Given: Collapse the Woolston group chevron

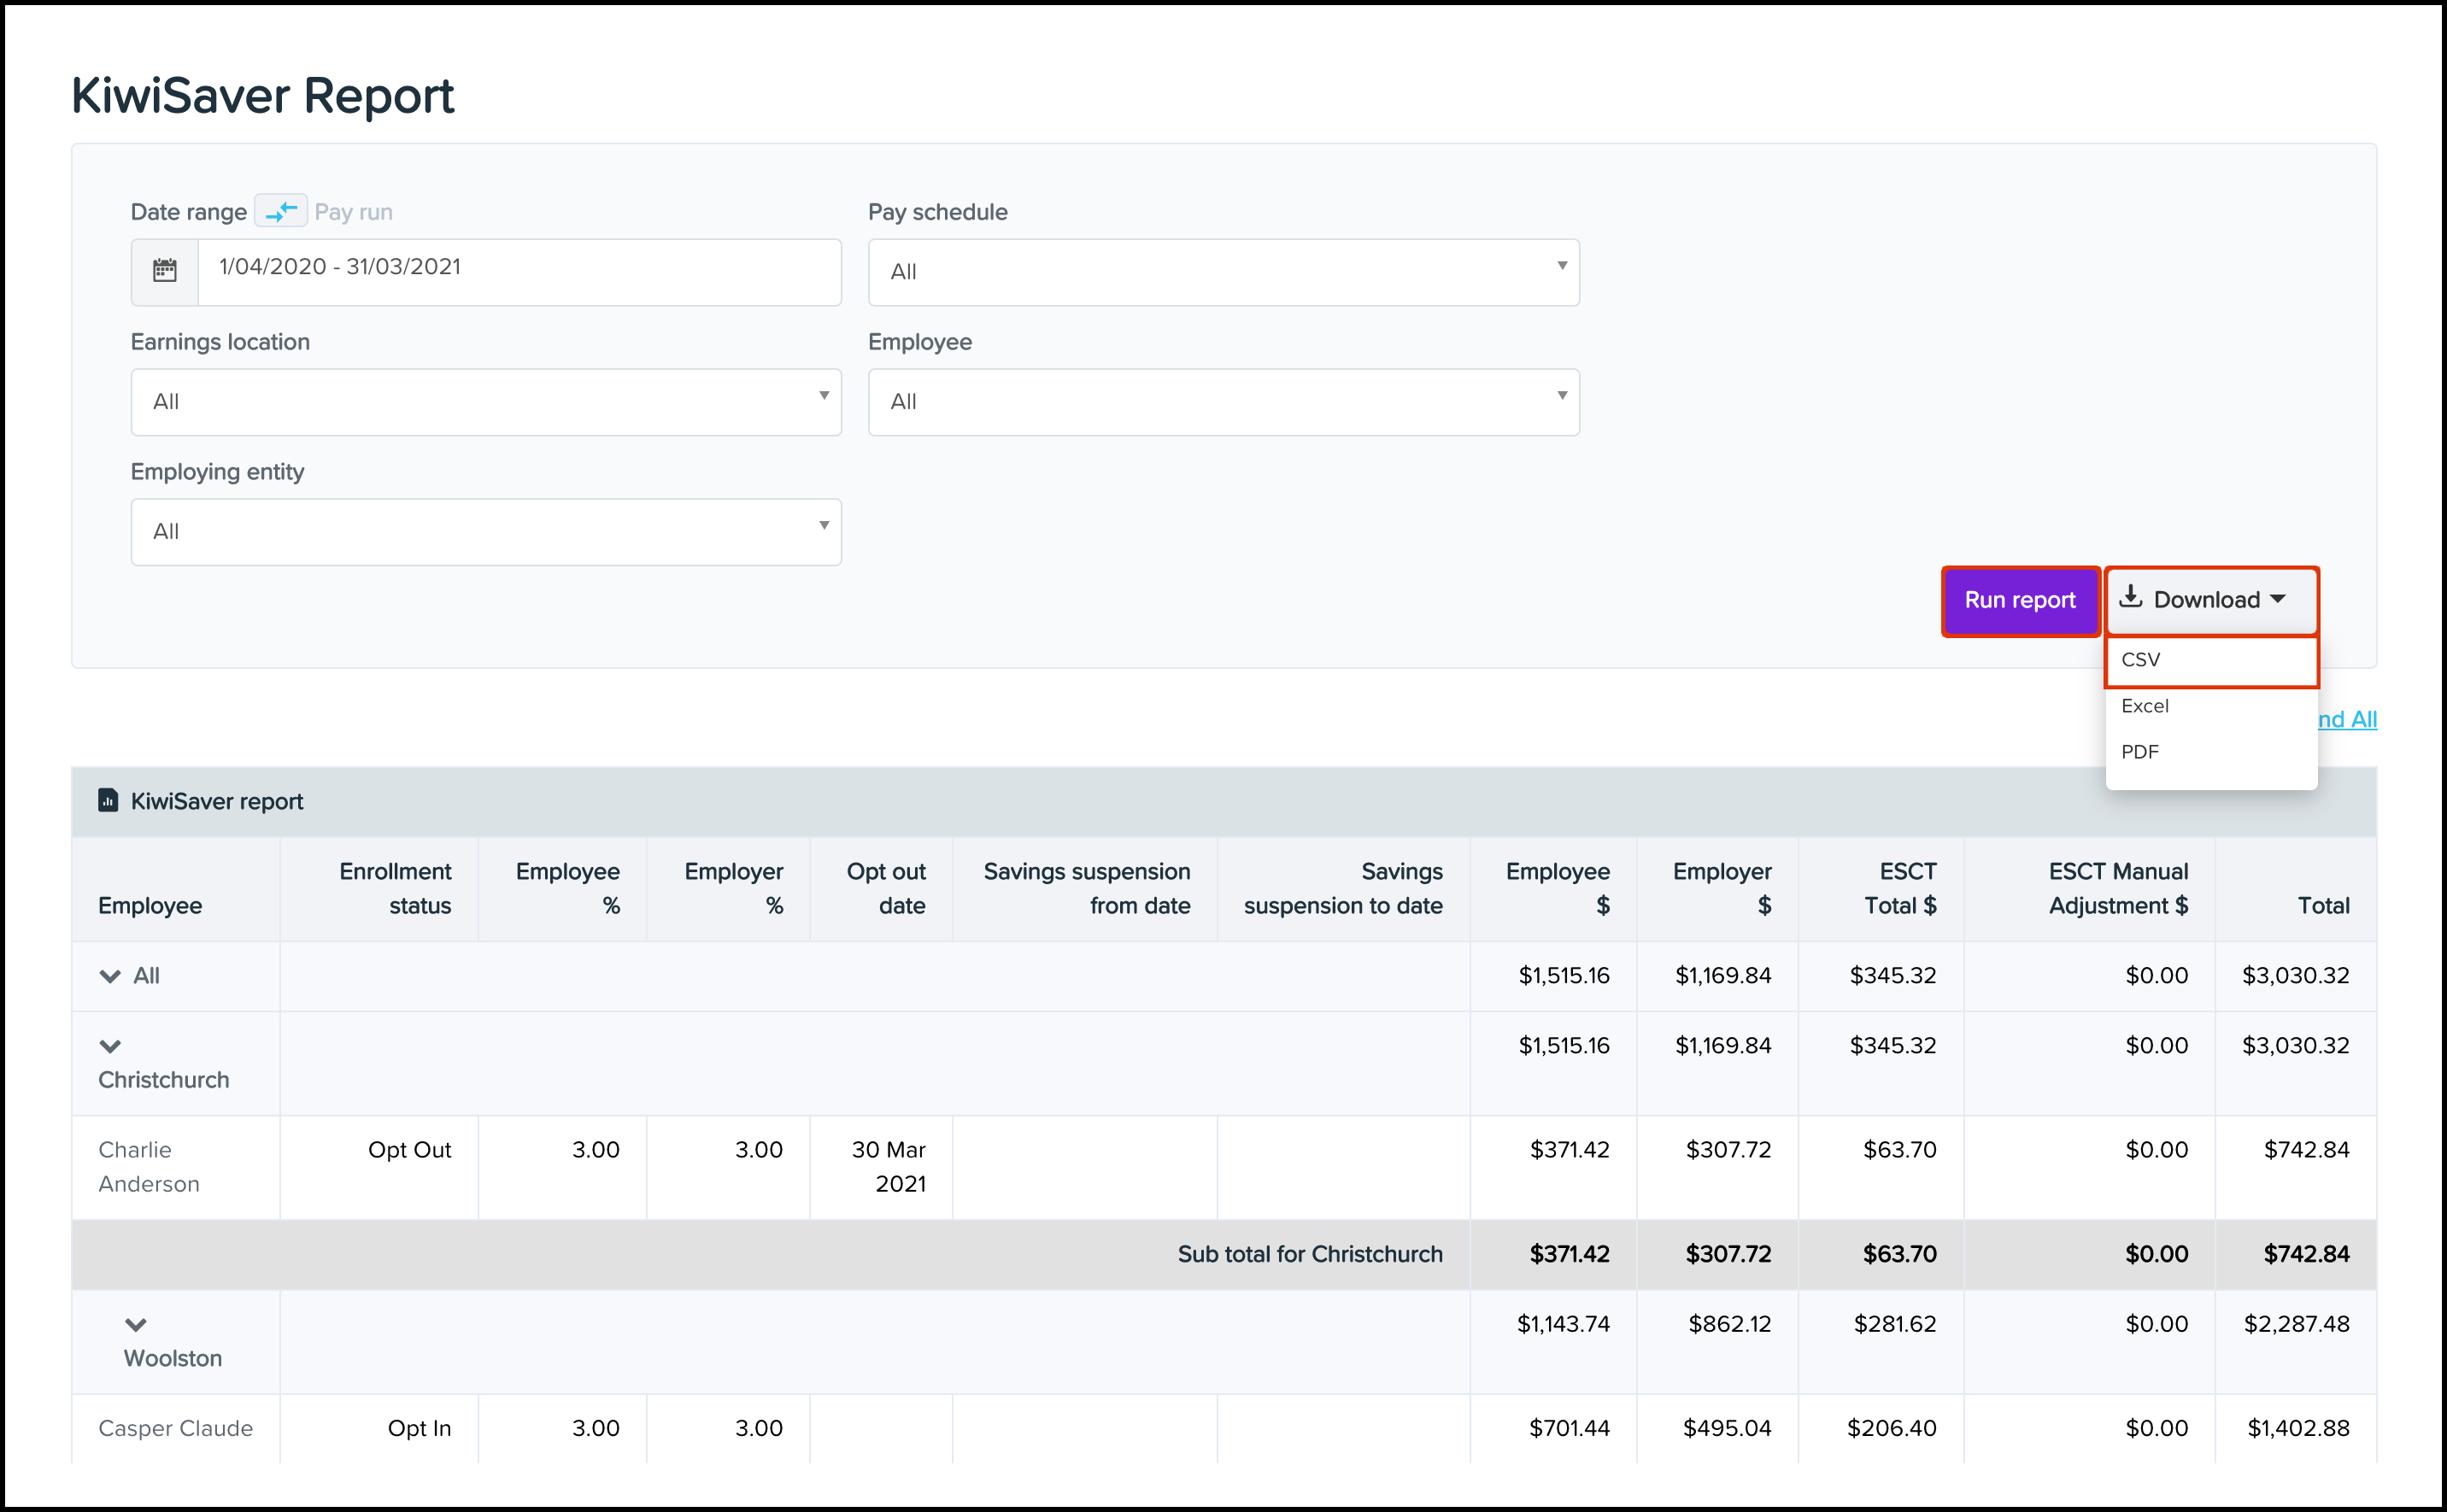Looking at the screenshot, I should (x=136, y=1324).
